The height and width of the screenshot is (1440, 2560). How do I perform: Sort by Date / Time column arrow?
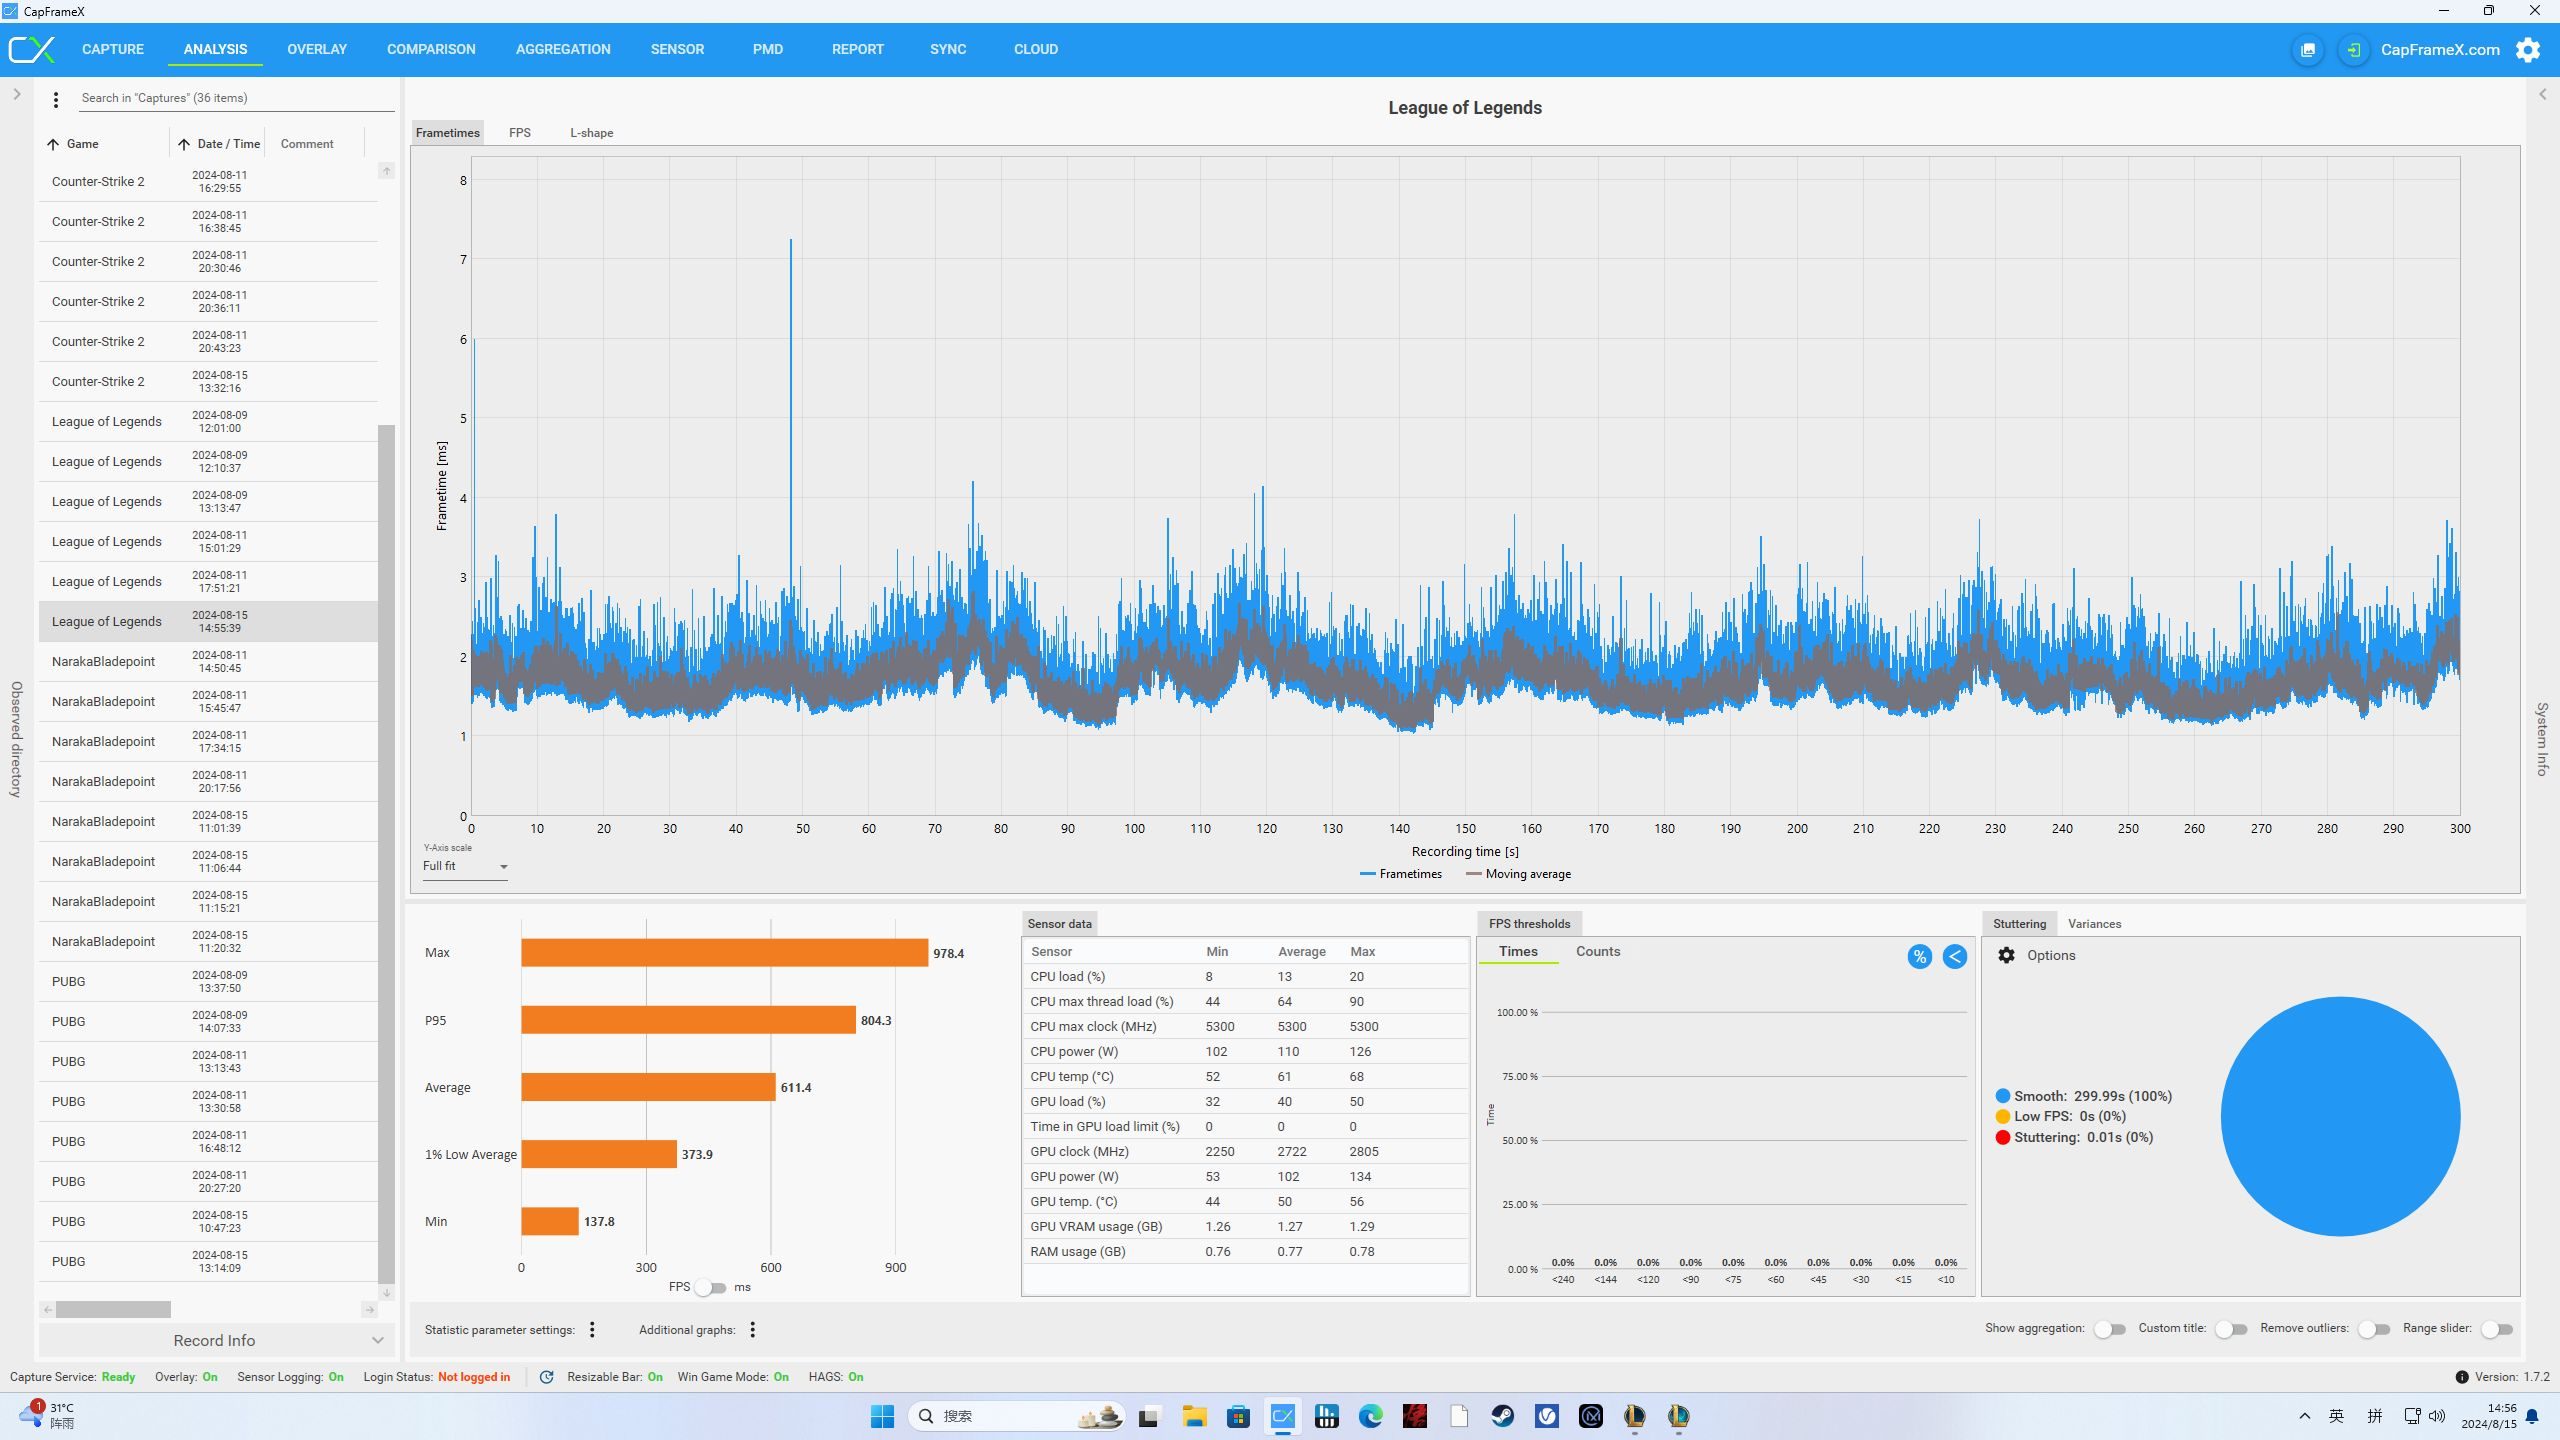click(x=184, y=144)
